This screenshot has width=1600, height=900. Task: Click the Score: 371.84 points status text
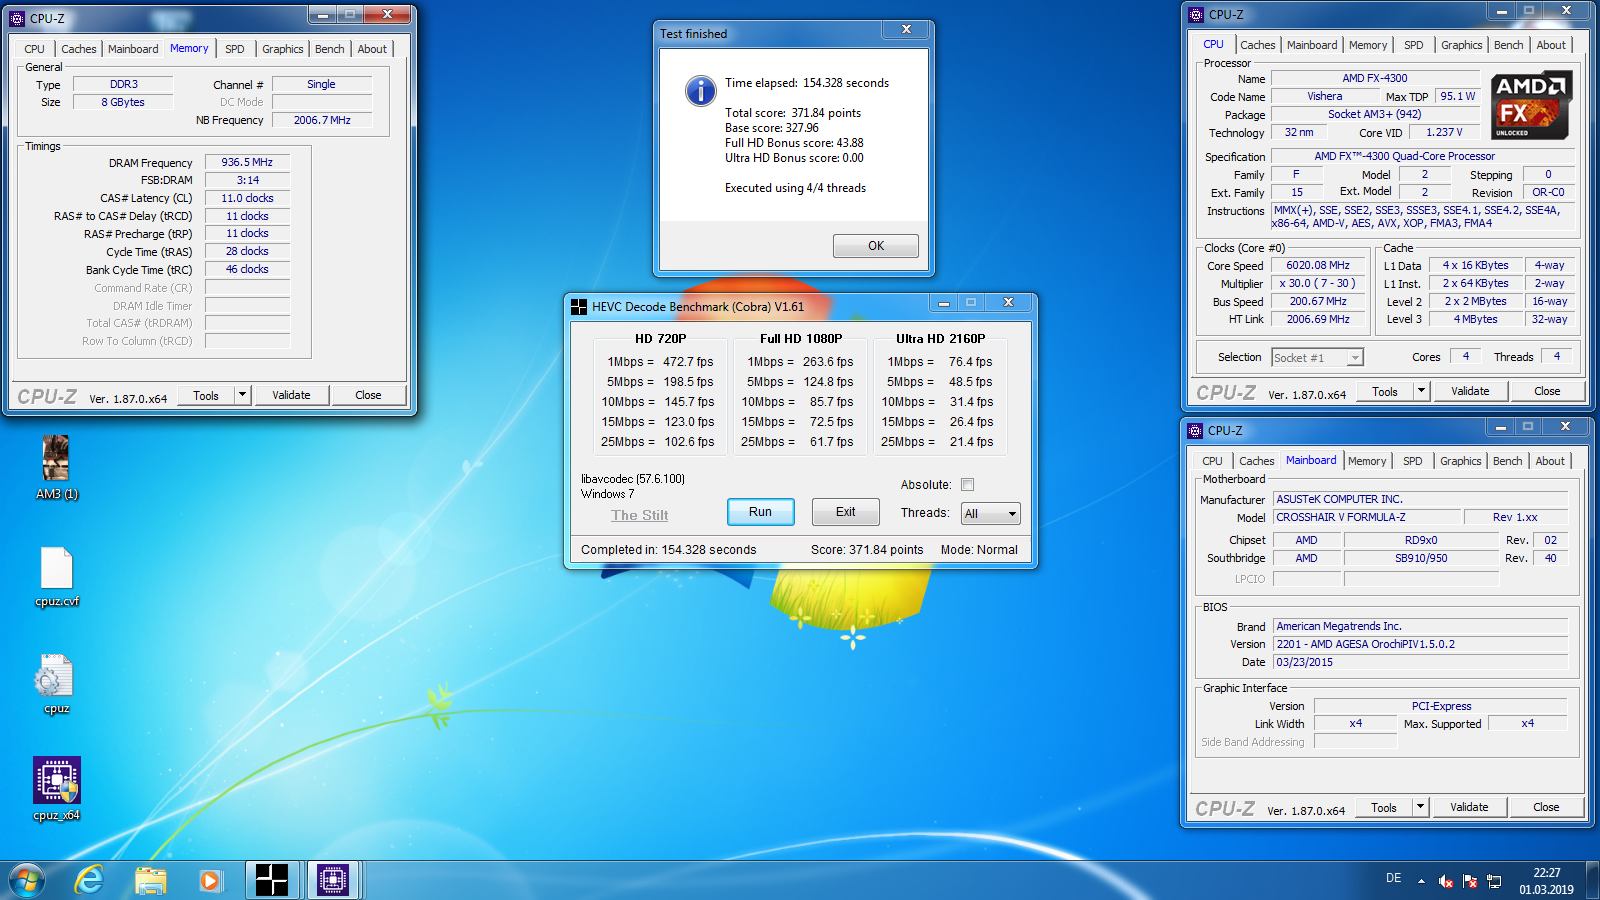coord(867,550)
